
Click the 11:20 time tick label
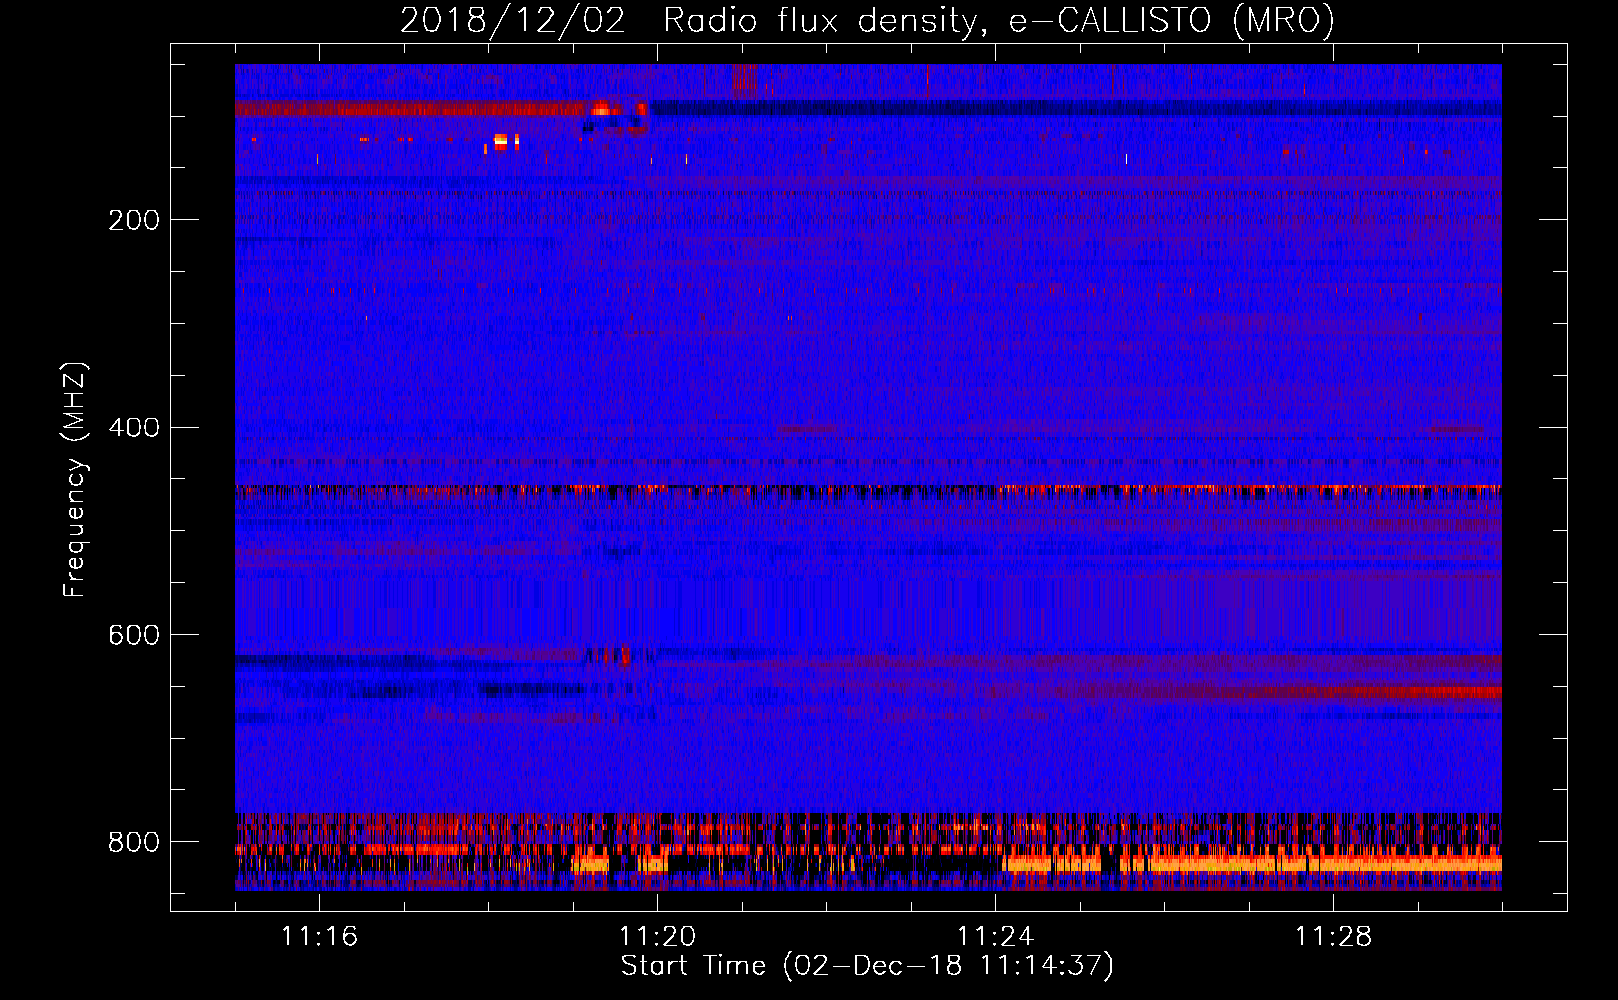tap(657, 937)
